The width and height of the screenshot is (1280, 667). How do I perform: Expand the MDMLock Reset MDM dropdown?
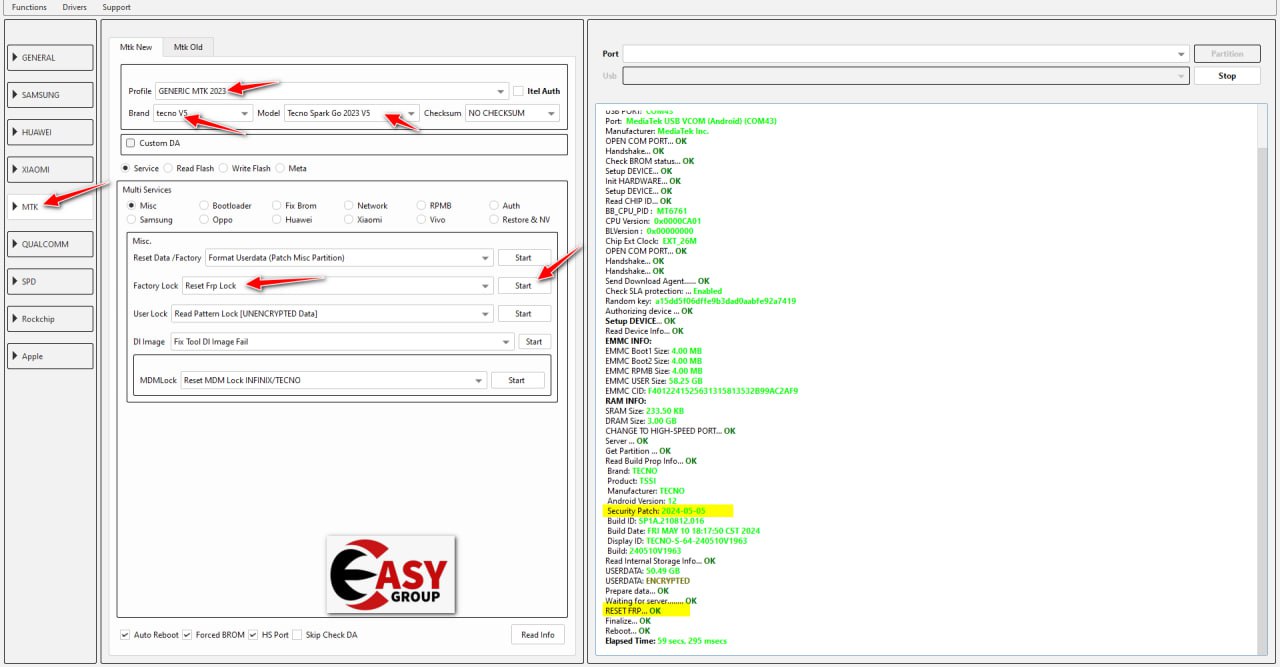pyautogui.click(x=334, y=380)
